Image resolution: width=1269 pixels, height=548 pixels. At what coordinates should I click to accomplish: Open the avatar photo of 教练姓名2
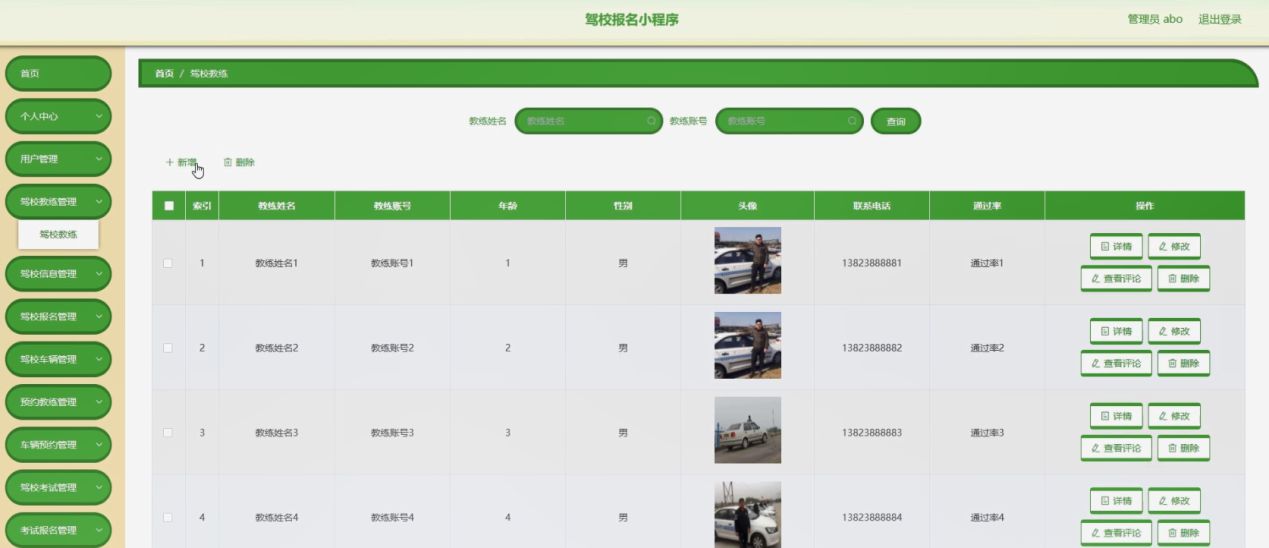(x=747, y=345)
